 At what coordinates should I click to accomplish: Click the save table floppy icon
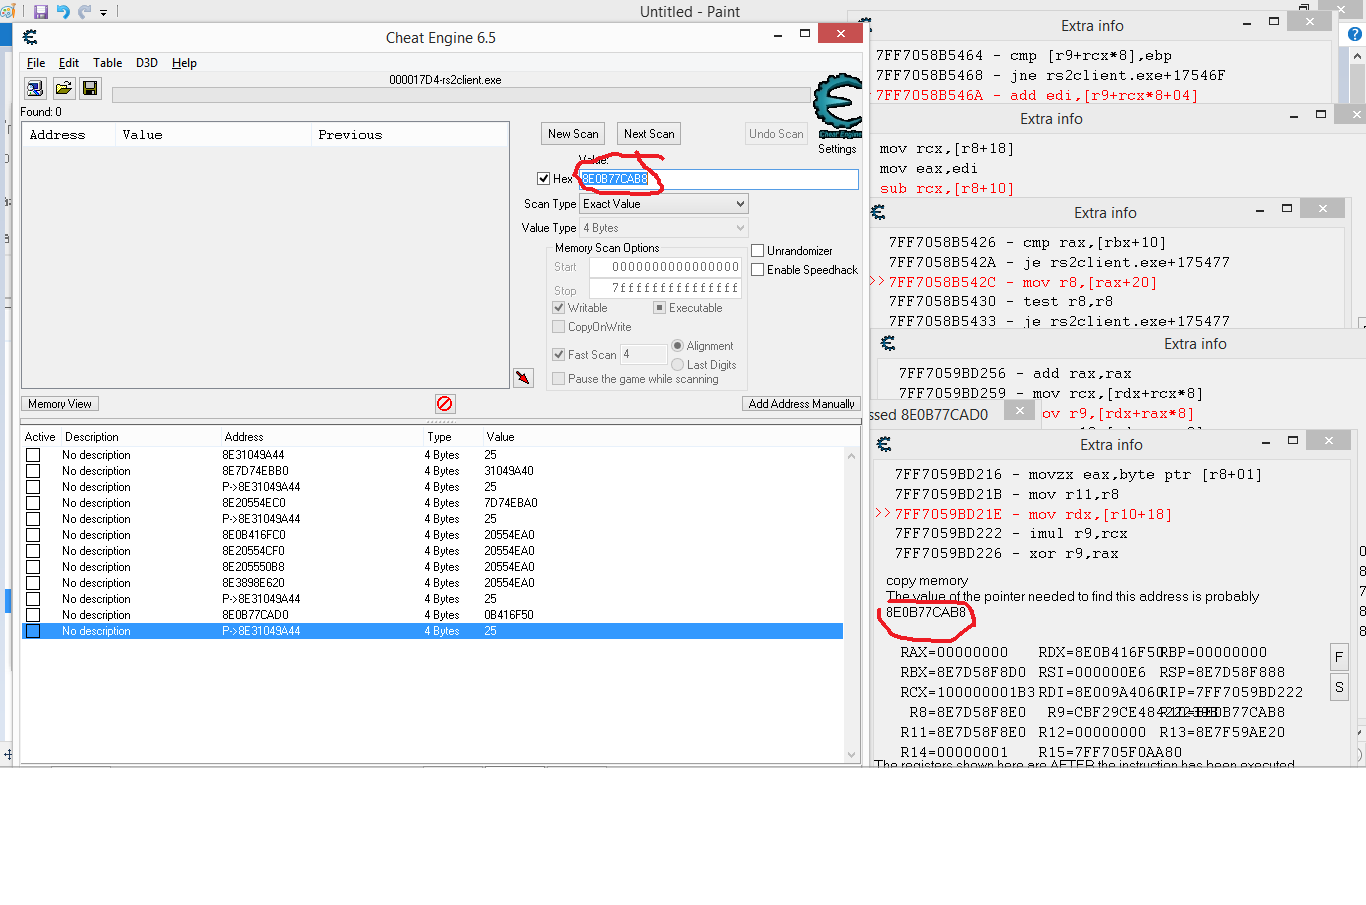90,89
